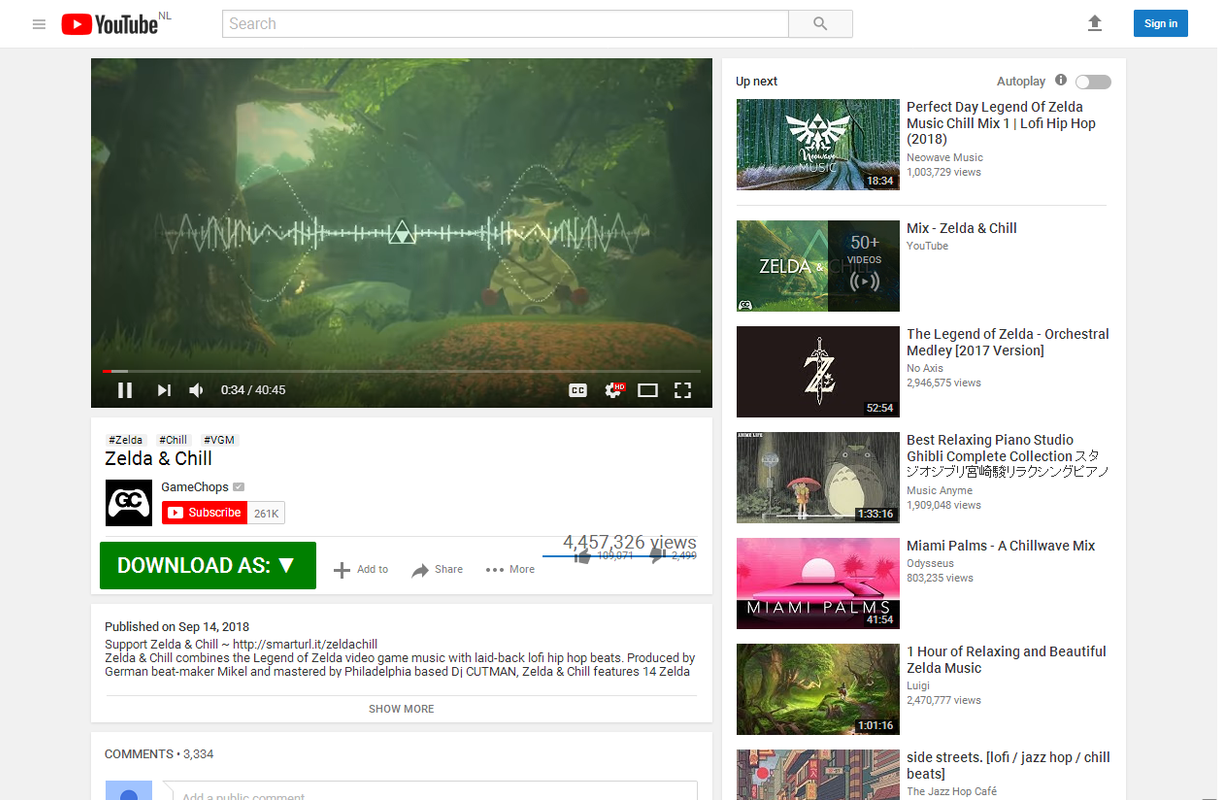Click title Mix - Zelda & Chill

click(x=962, y=228)
